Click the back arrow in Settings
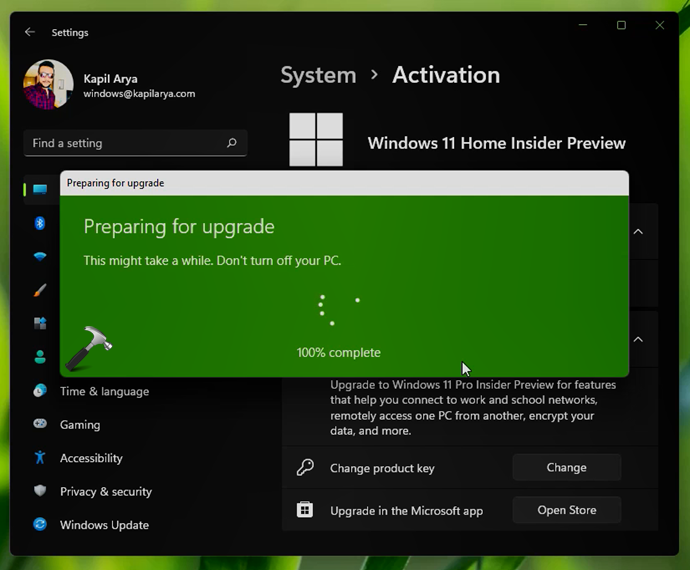690x570 pixels. click(30, 32)
